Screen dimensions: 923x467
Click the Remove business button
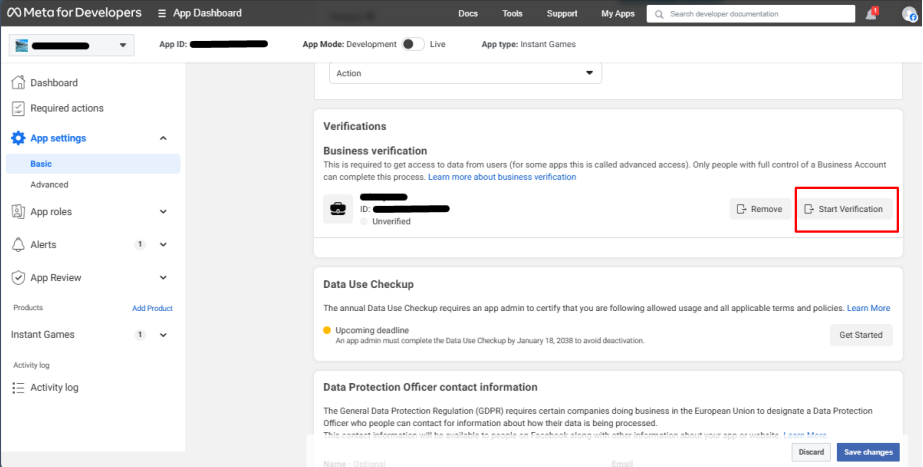[761, 209]
